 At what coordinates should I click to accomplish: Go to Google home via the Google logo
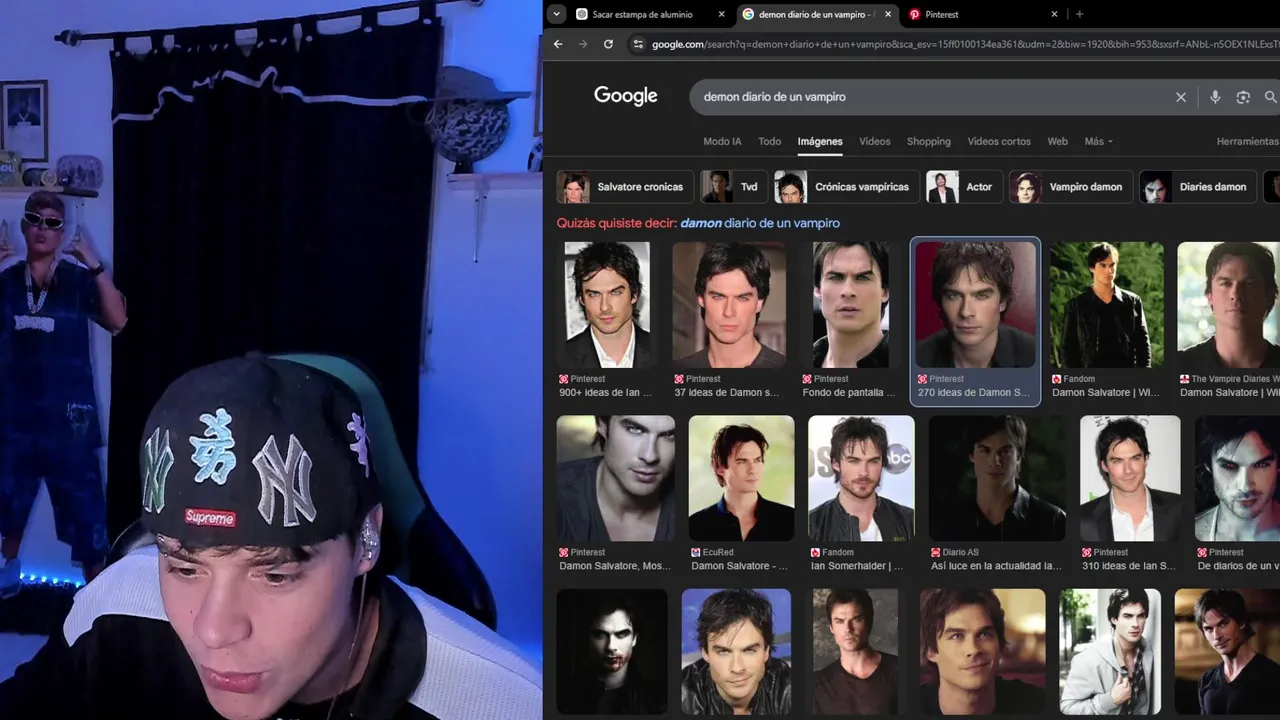(626, 96)
